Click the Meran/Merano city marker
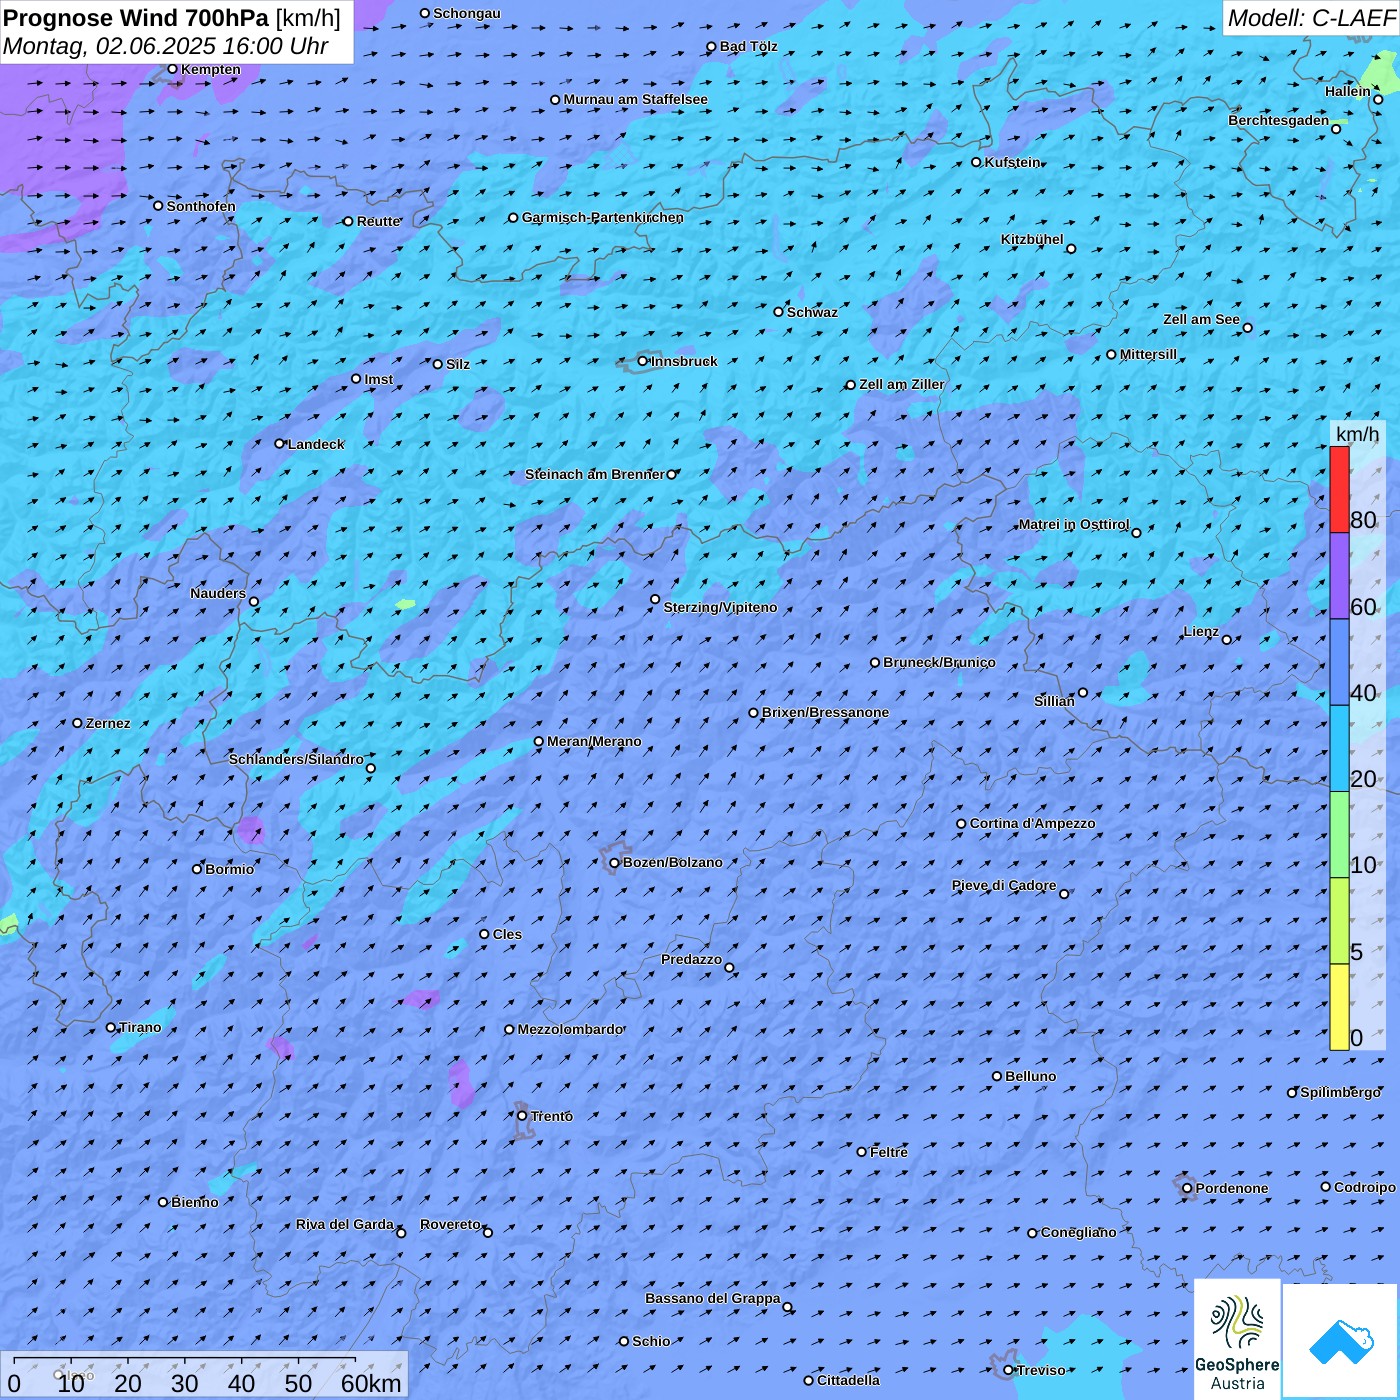The width and height of the screenshot is (1400, 1400). 539,742
